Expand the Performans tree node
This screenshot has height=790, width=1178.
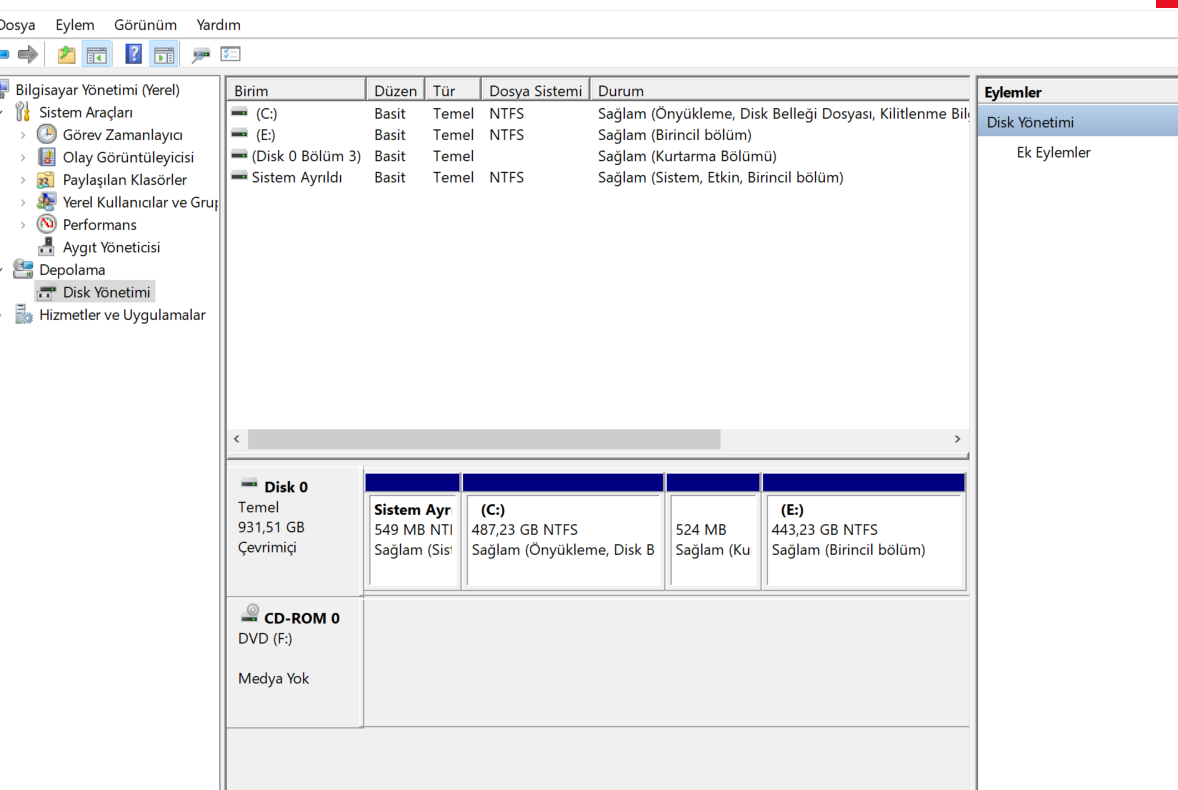coord(23,225)
